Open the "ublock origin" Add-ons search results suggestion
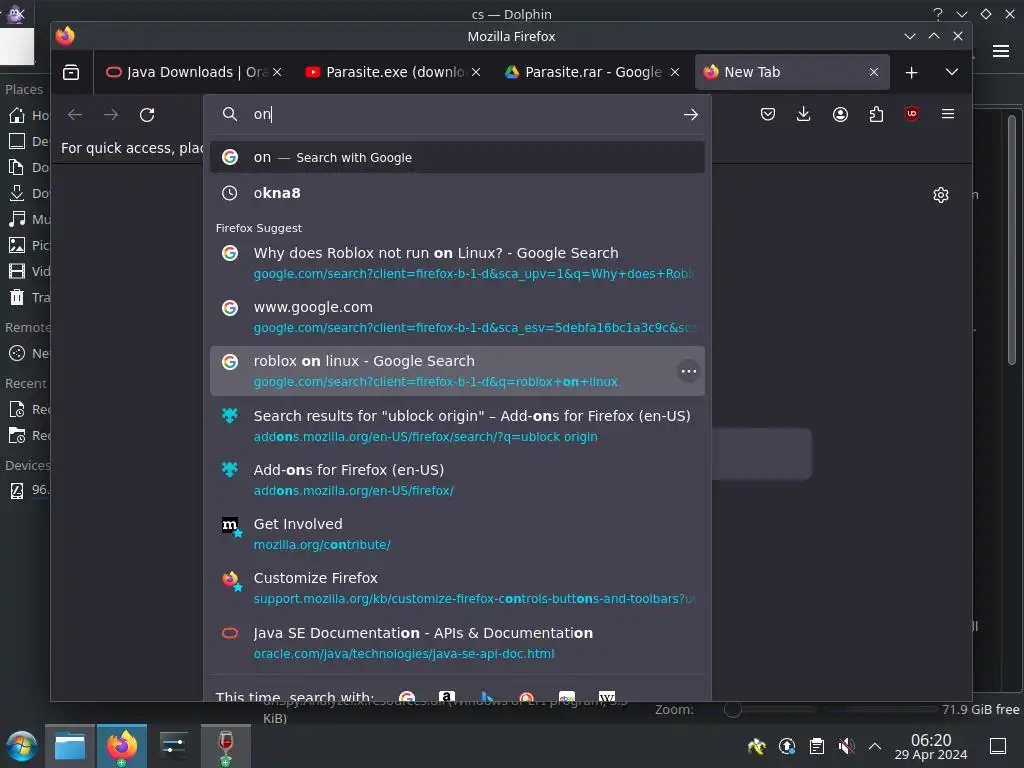The width and height of the screenshot is (1024, 768). (457, 426)
